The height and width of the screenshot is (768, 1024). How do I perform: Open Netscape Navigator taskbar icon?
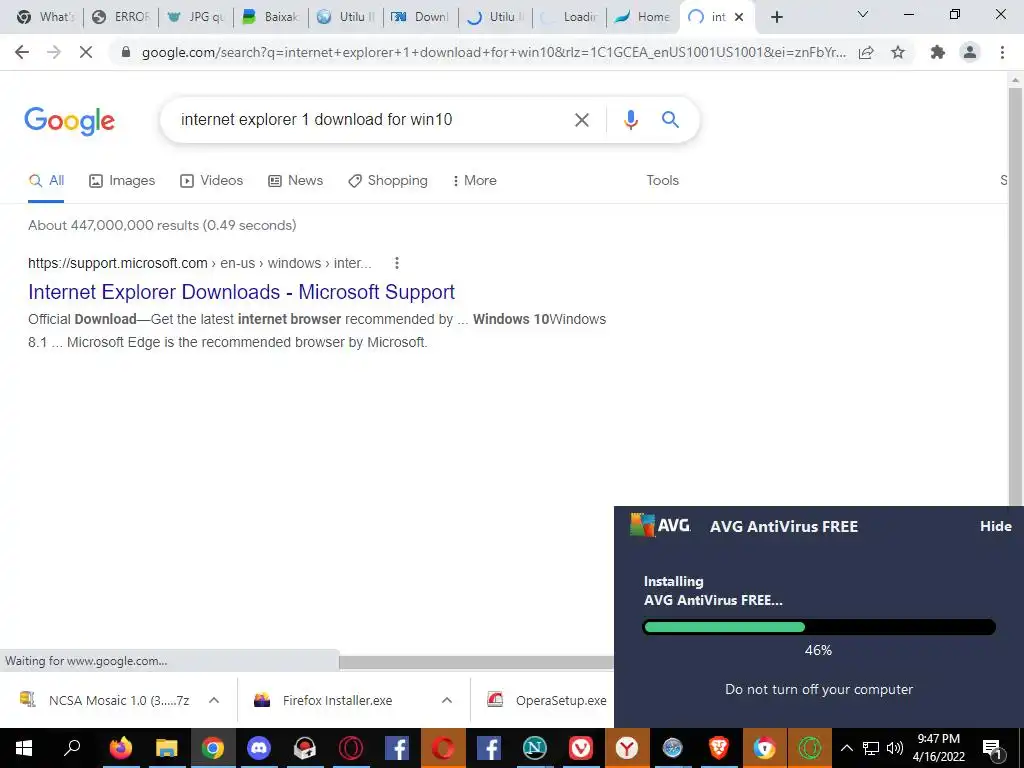click(534, 748)
